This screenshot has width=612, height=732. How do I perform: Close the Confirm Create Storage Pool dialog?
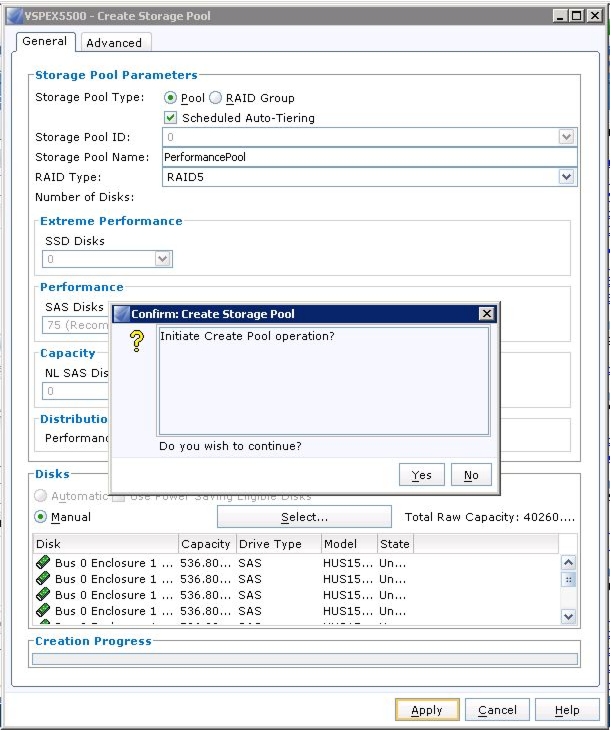(486, 314)
